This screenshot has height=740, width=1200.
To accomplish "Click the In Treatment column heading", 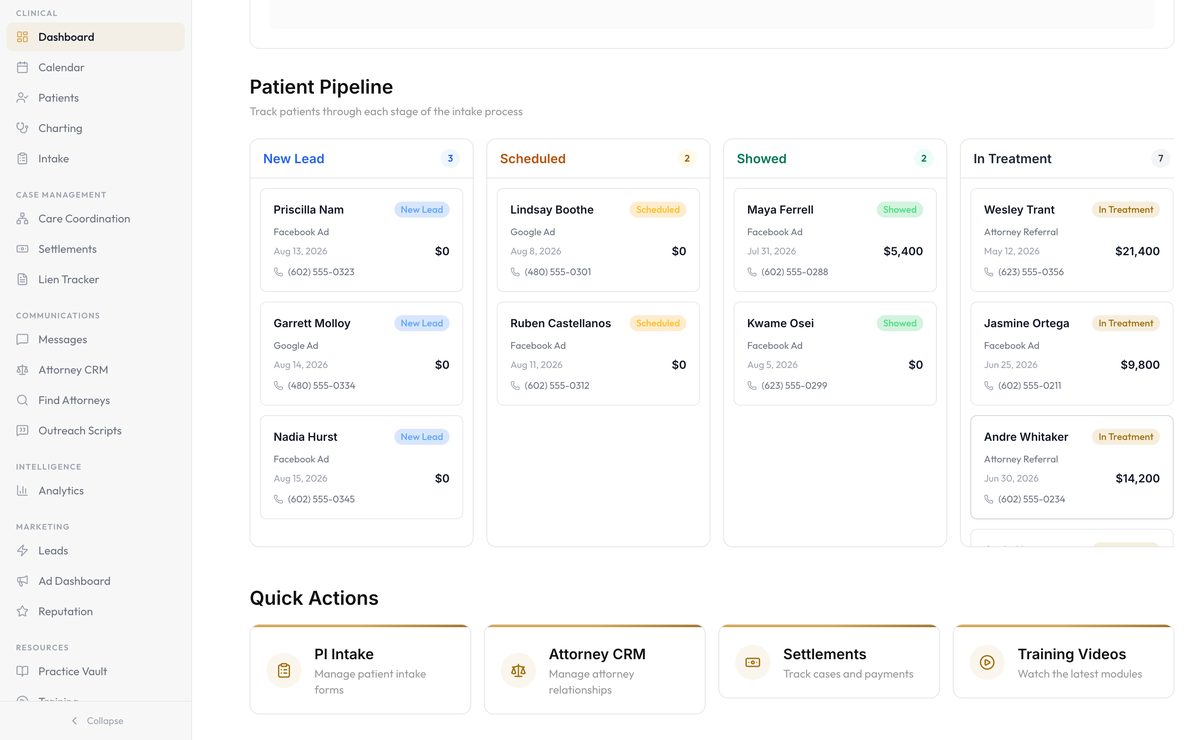I will [x=1013, y=159].
